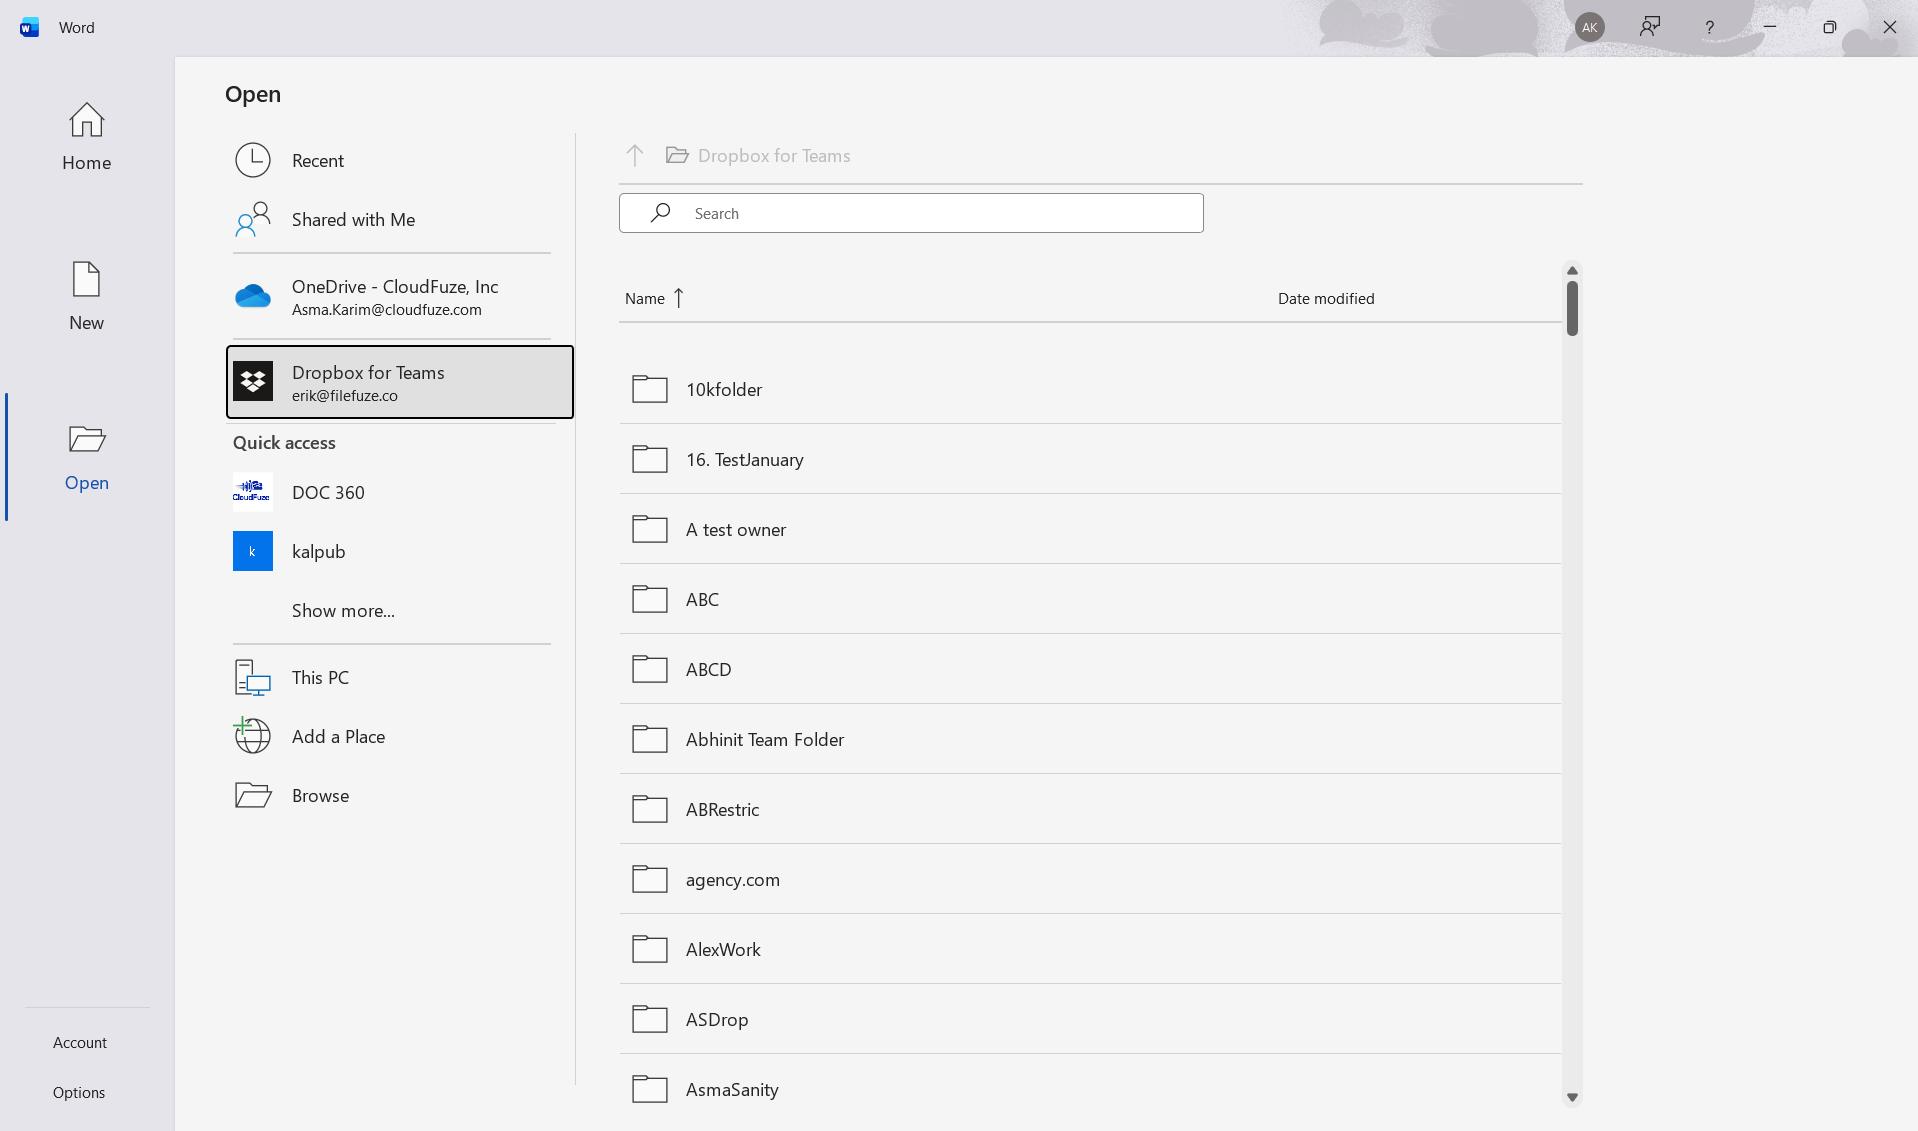Screen dimensions: 1918x1131
Task: Navigate up one folder level
Action: (x=635, y=155)
